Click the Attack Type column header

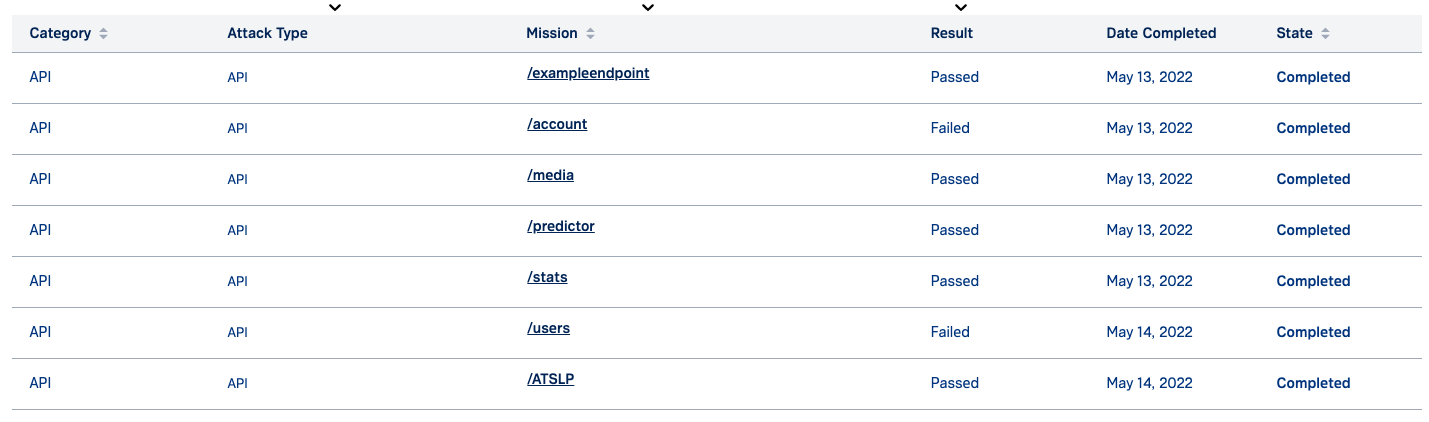(x=267, y=33)
